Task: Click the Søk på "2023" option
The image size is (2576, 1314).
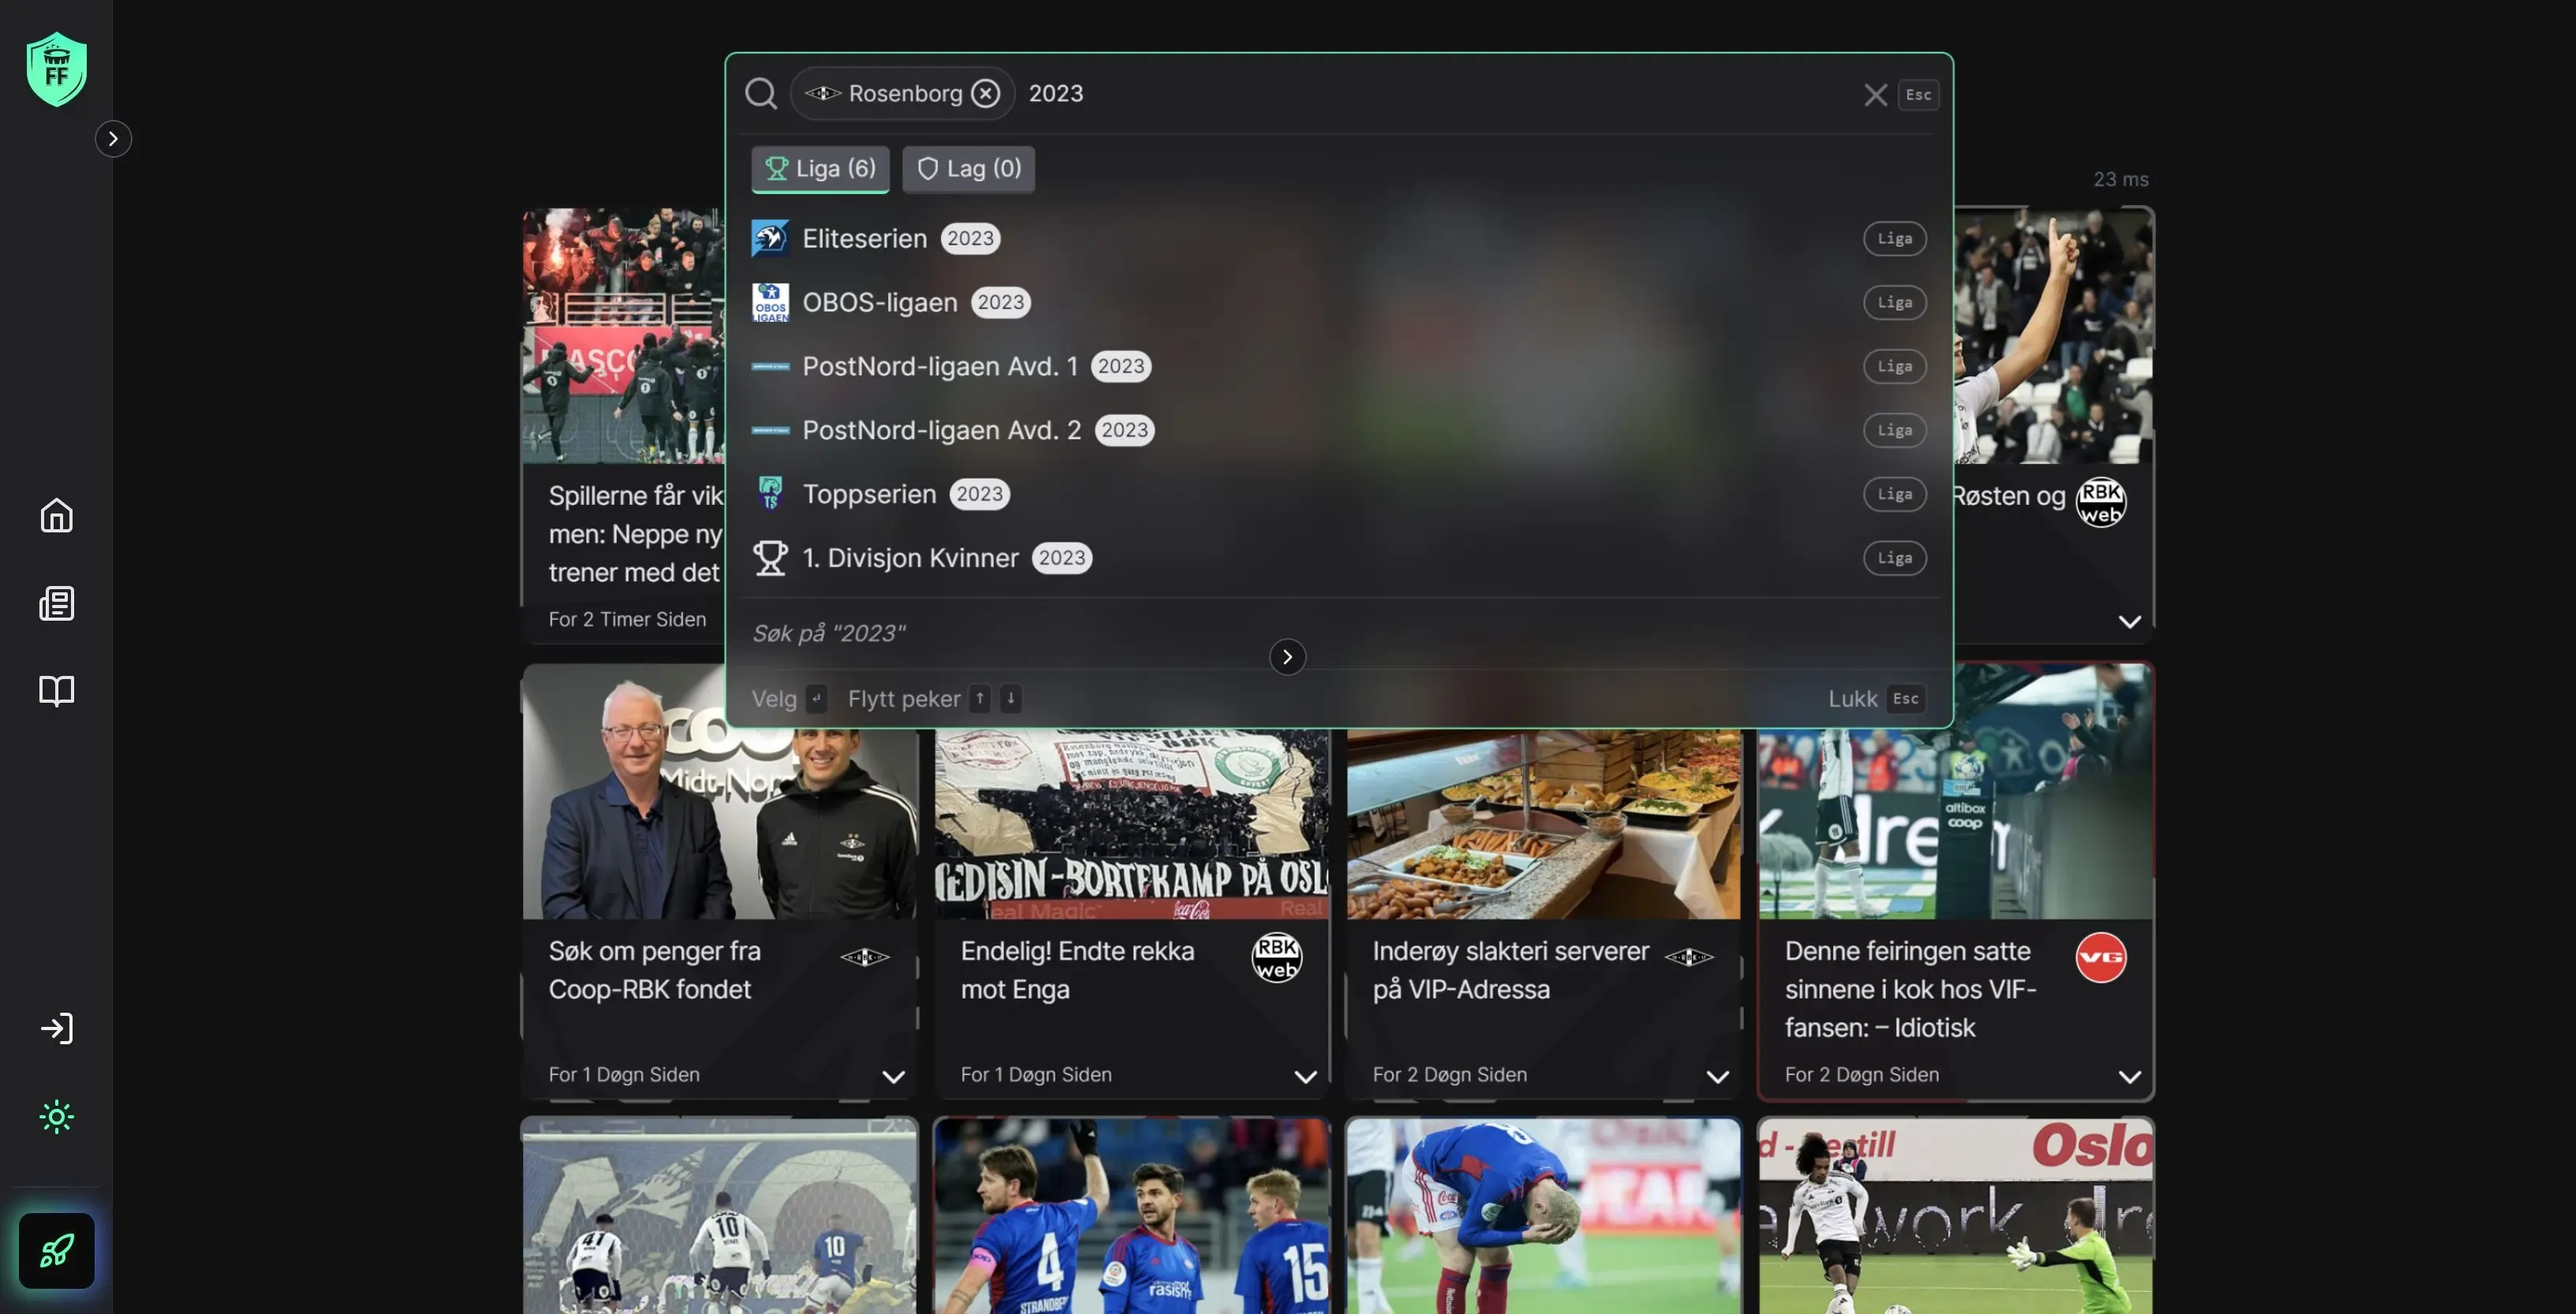Action: click(x=829, y=632)
